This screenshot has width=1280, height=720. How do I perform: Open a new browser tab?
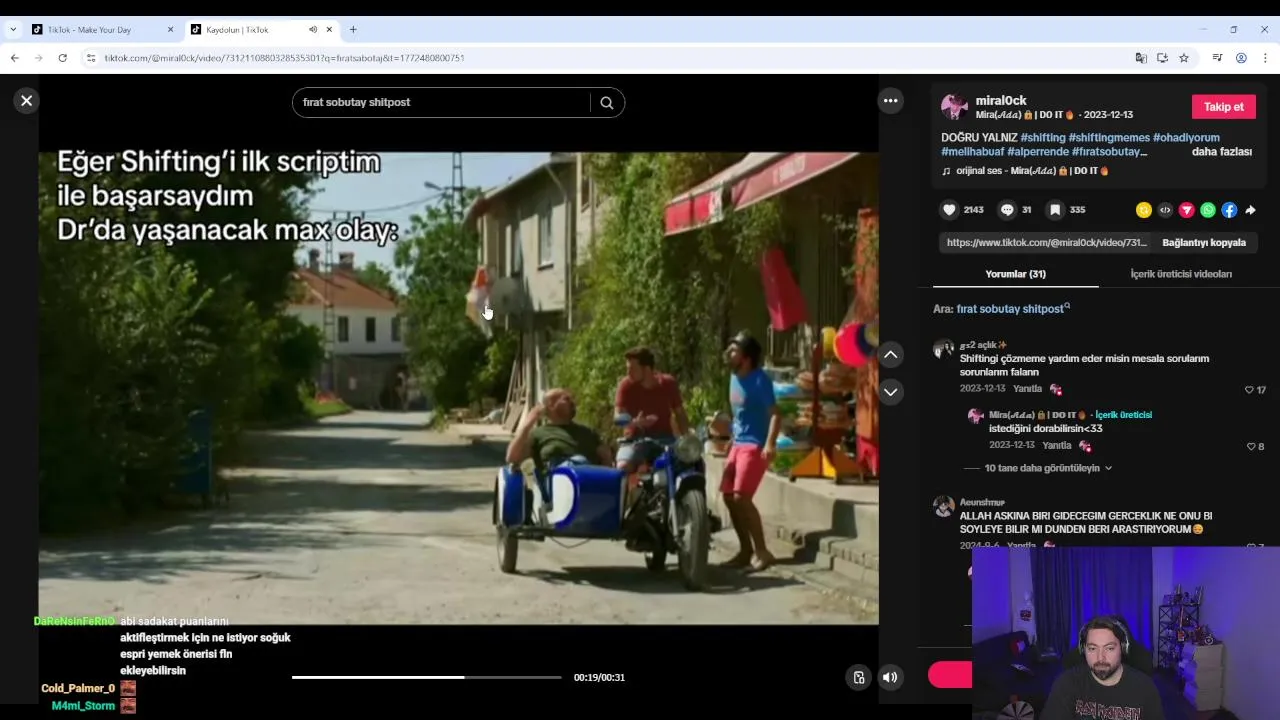[353, 30]
